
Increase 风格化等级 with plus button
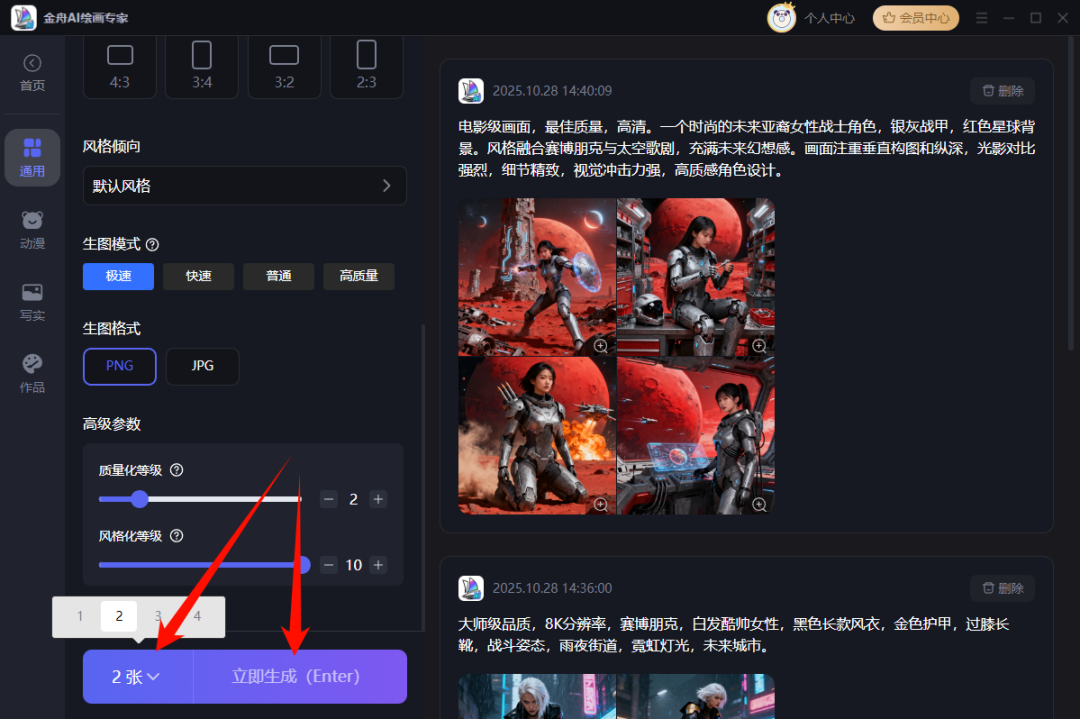(378, 565)
